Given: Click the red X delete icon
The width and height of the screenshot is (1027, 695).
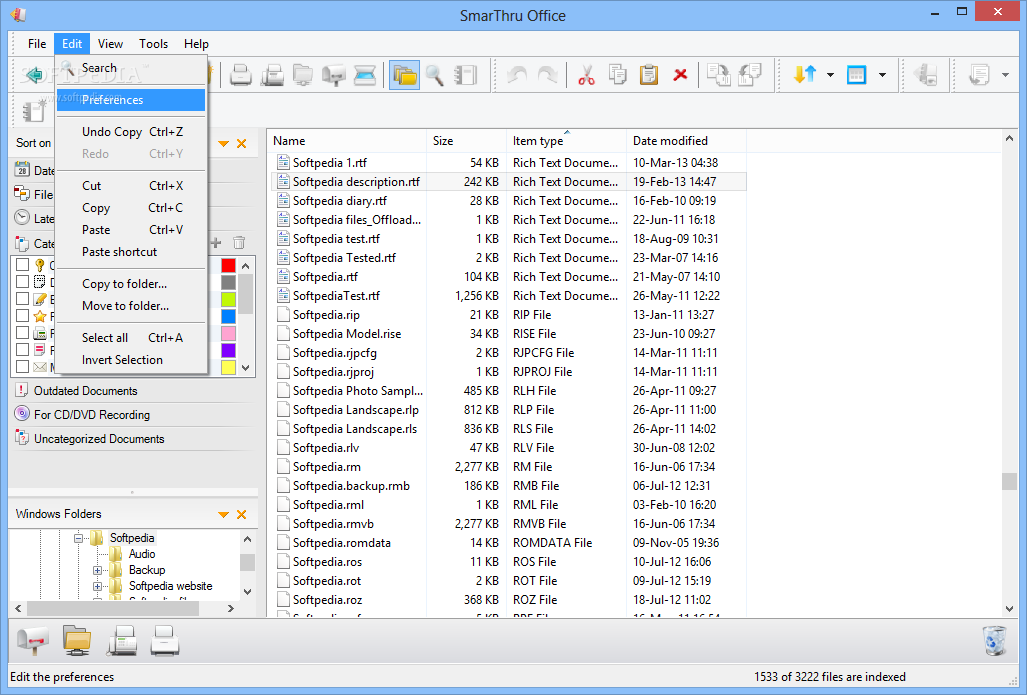Looking at the screenshot, I should [680, 75].
